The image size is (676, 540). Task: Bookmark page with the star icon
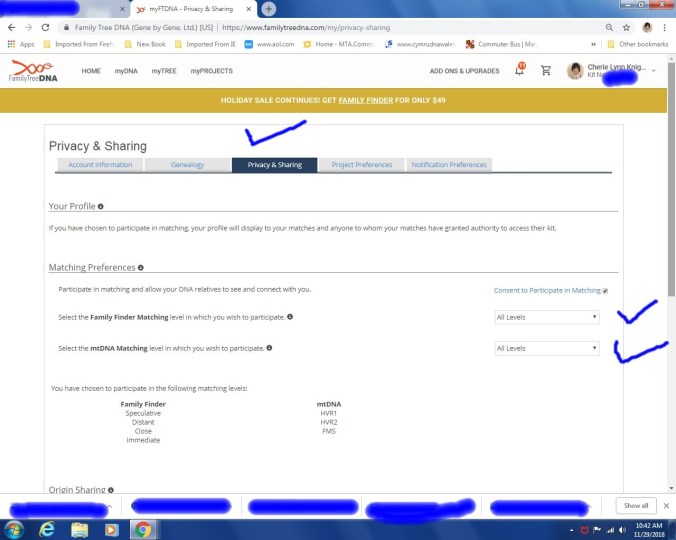(626, 27)
